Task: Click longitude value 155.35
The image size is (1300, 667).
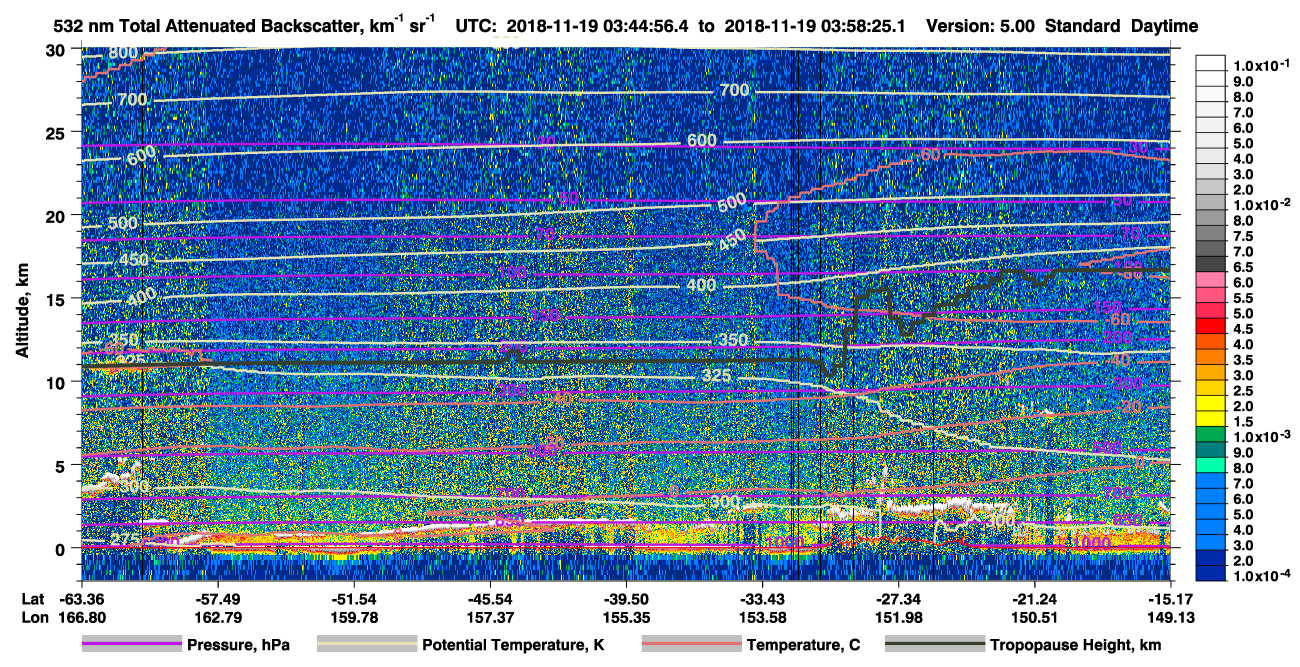Action: pyautogui.click(x=626, y=617)
